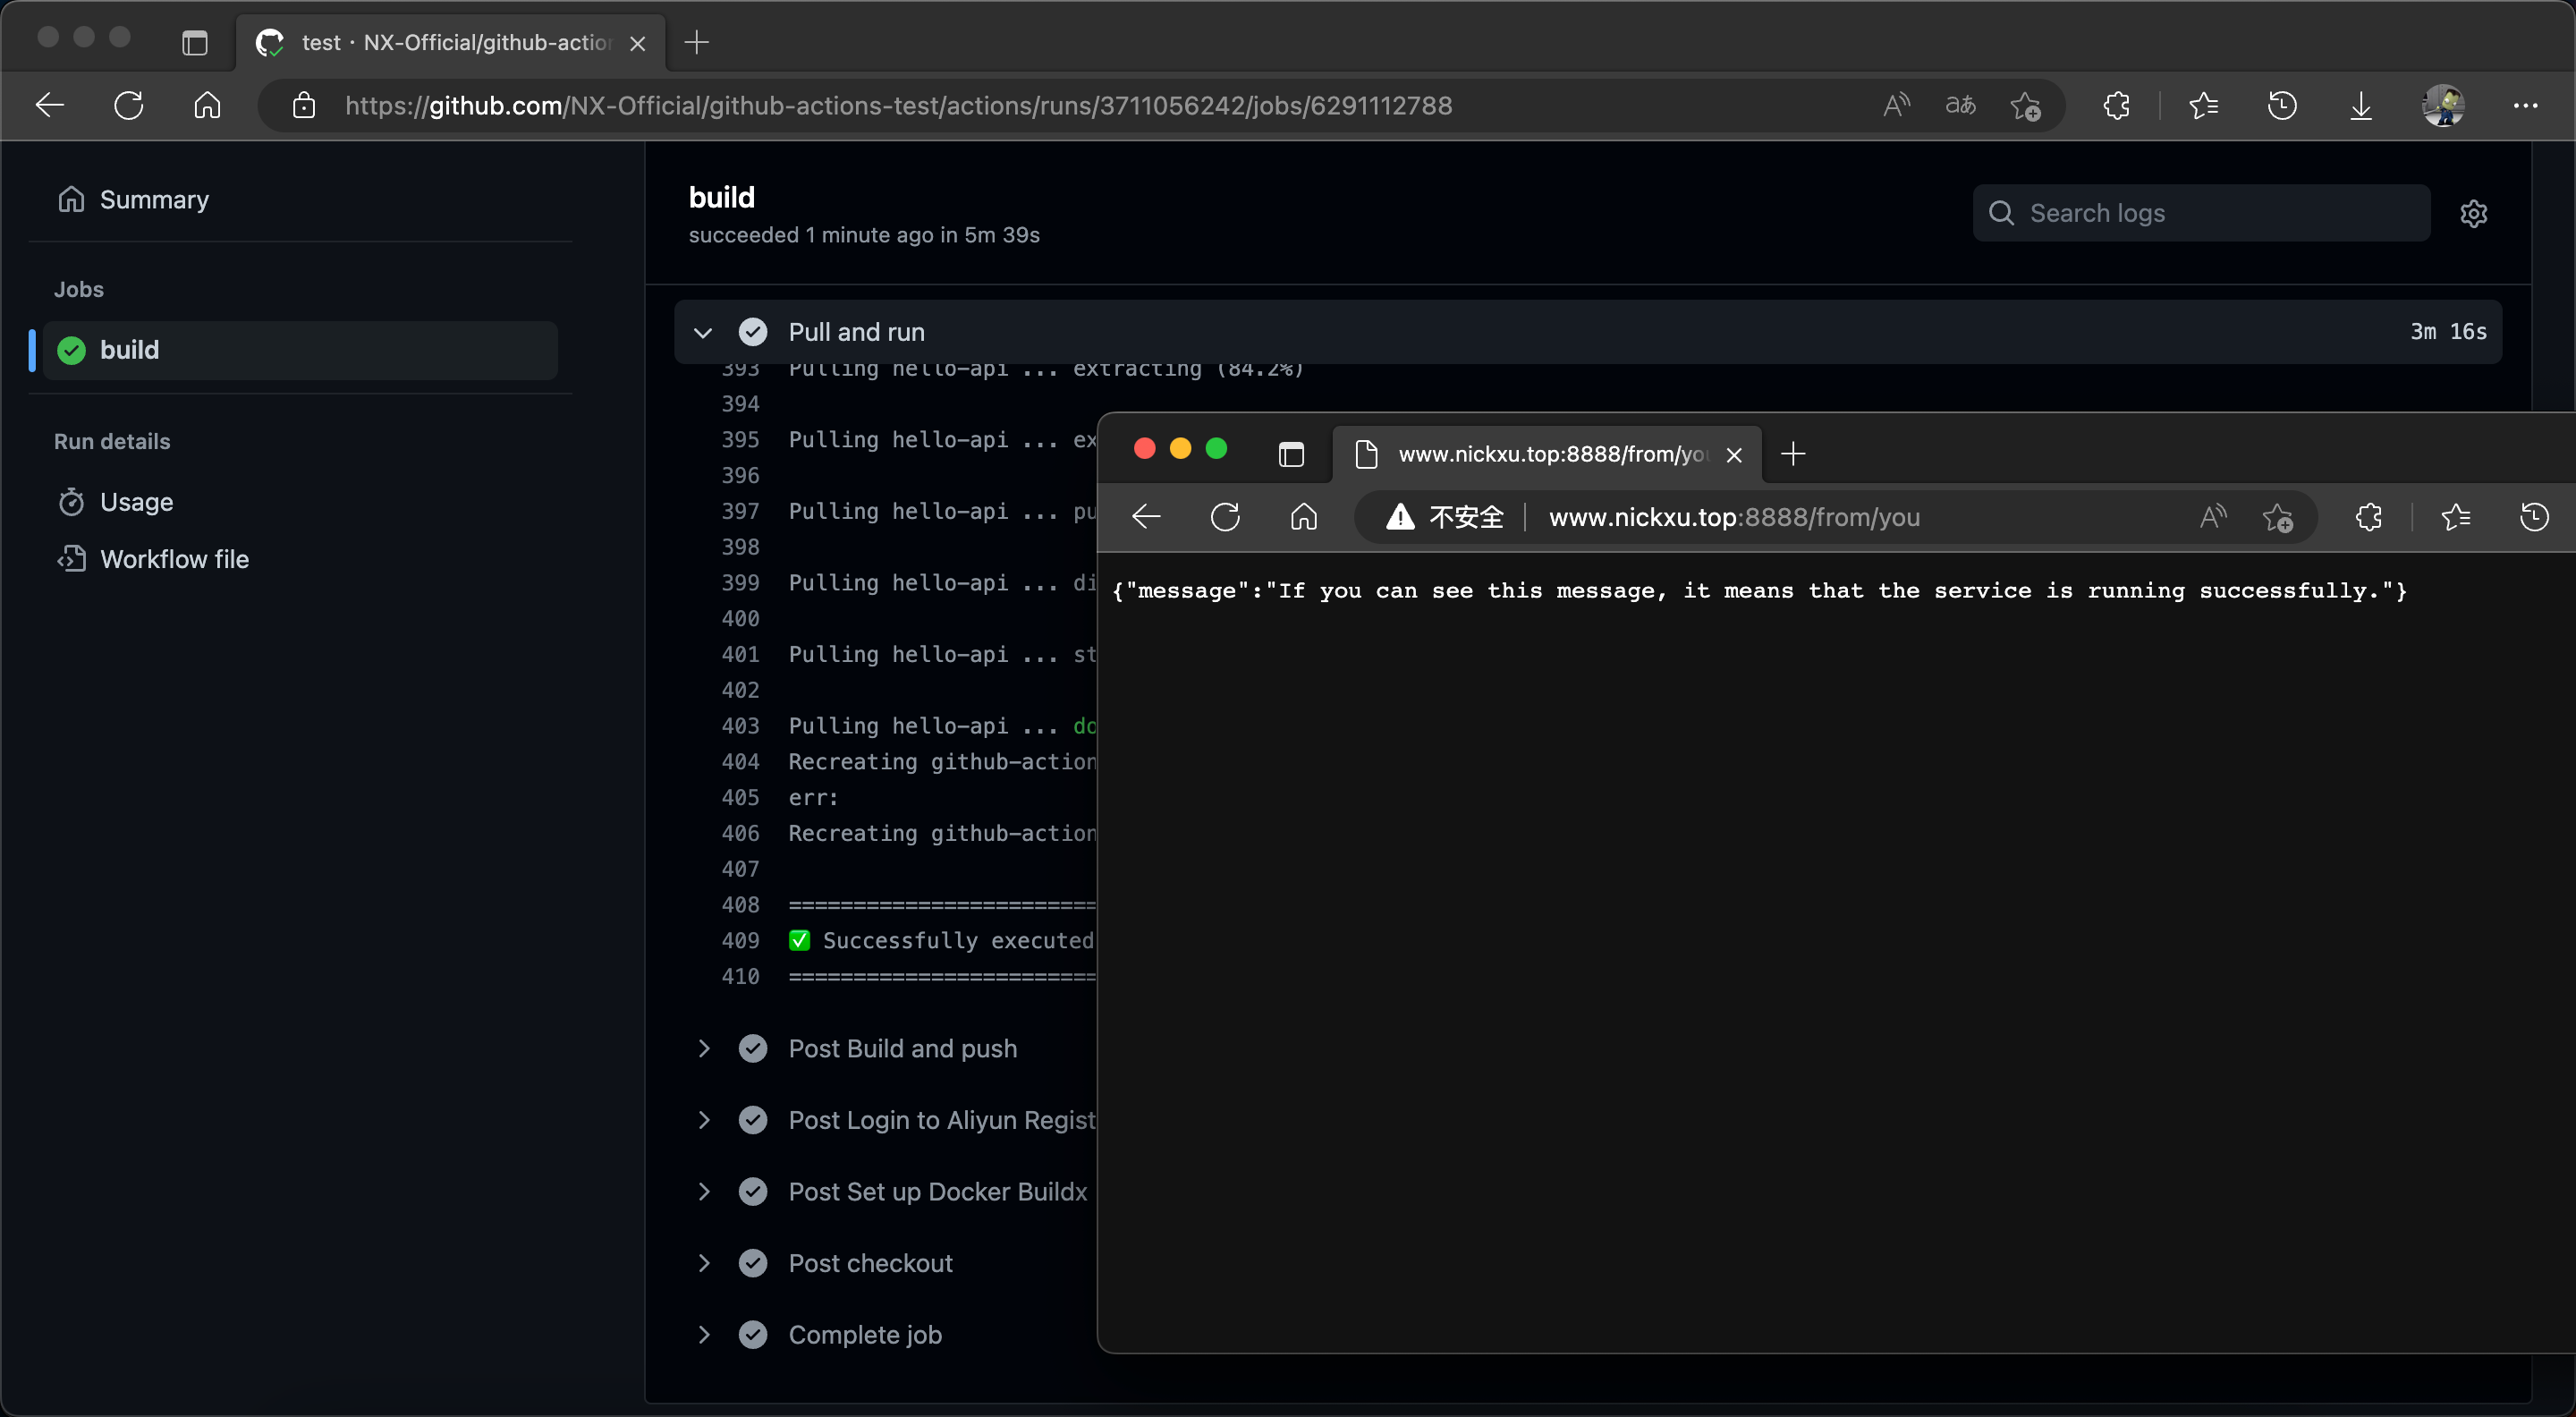
Task: Open log settings gear icon
Action: tap(2473, 213)
